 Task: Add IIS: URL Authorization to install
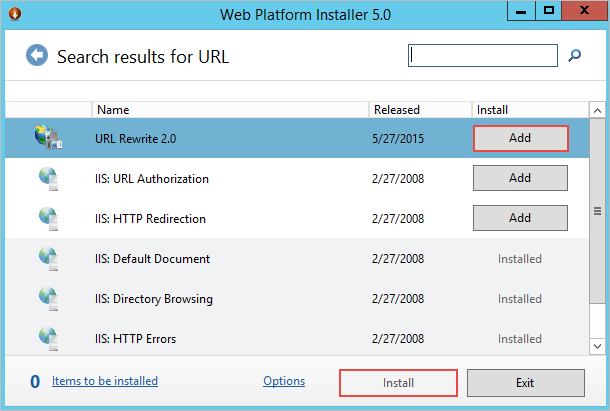point(520,178)
